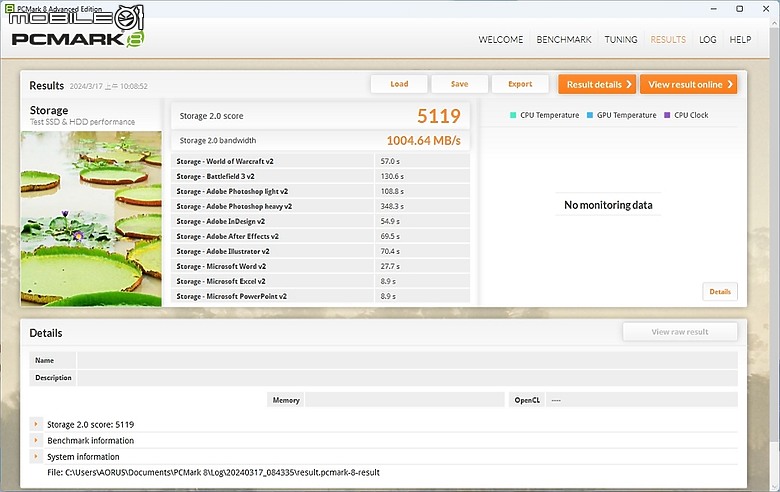The width and height of the screenshot is (780, 492).
Task: Maximize the PCMark 8 window
Action: click(740, 8)
